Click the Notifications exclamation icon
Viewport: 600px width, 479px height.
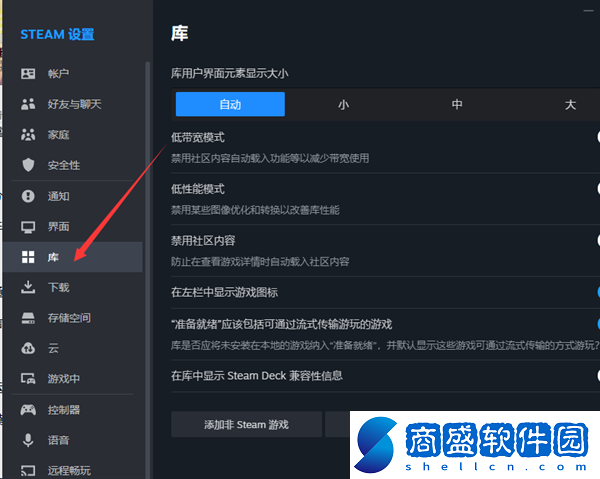click(28, 196)
